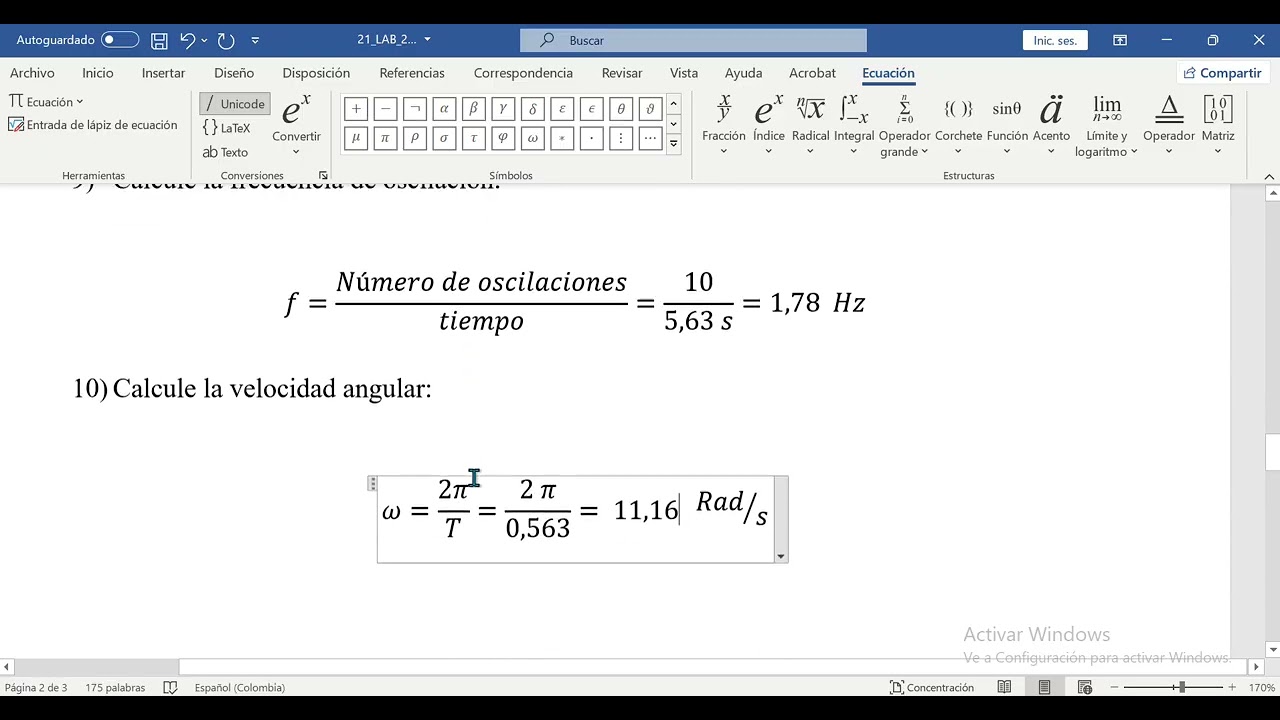Open the Integral structure menu
Viewport: 1280px width, 720px height.
coord(853,125)
